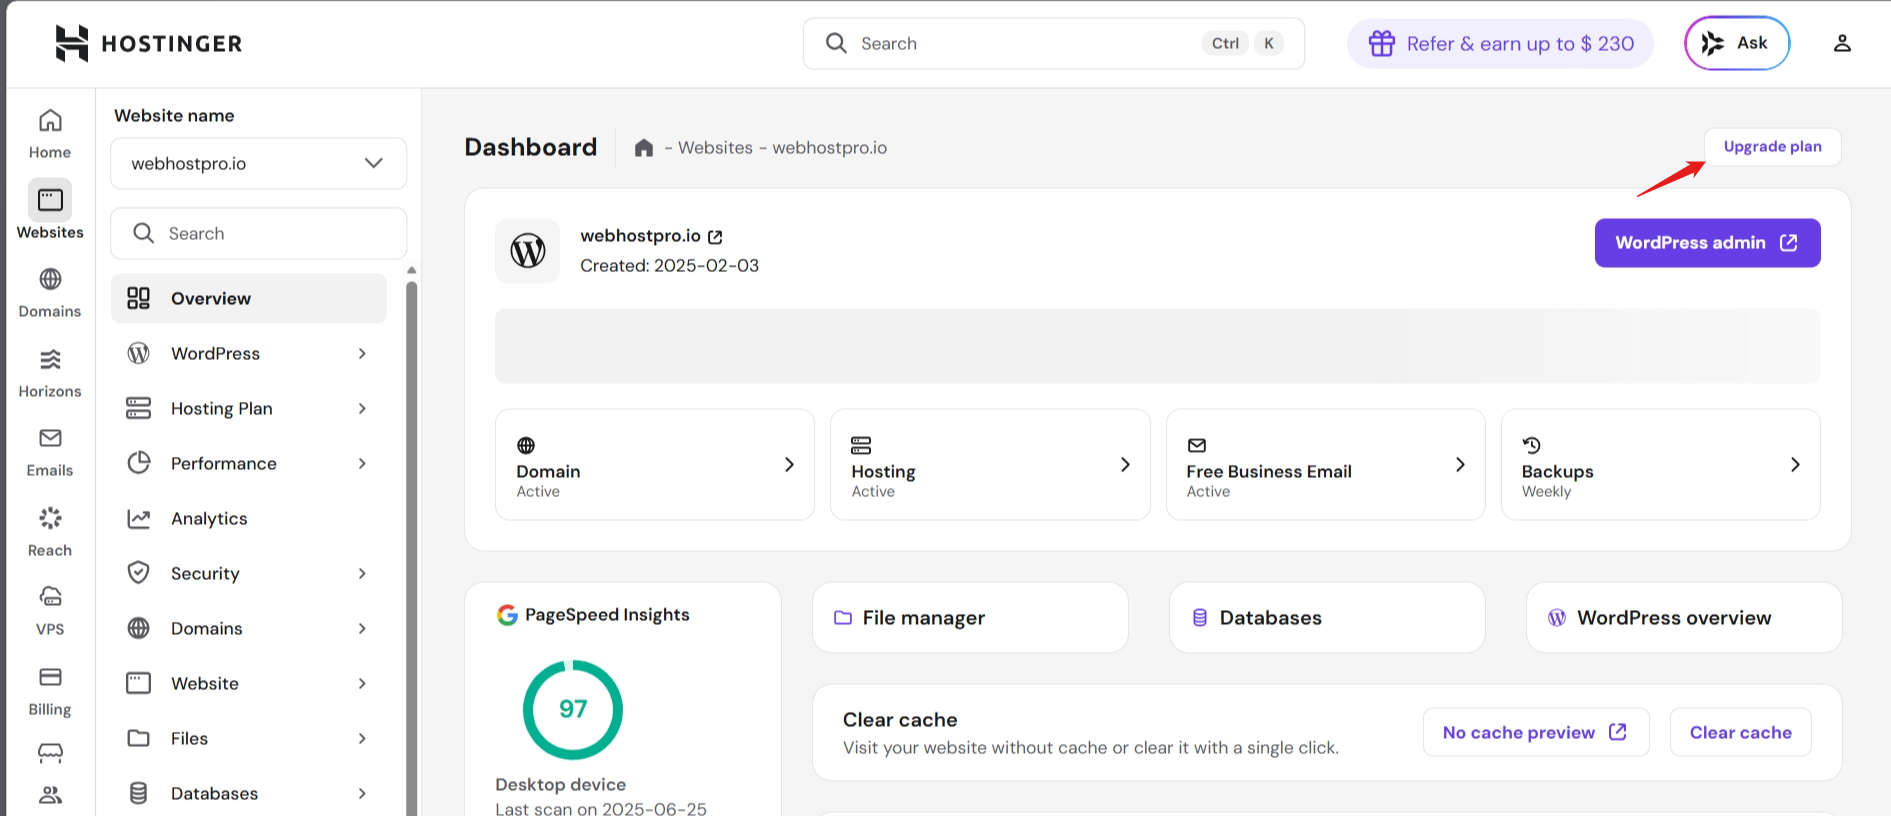Open the Domains globe icon in left rail
The height and width of the screenshot is (816, 1891).
pyautogui.click(x=50, y=279)
